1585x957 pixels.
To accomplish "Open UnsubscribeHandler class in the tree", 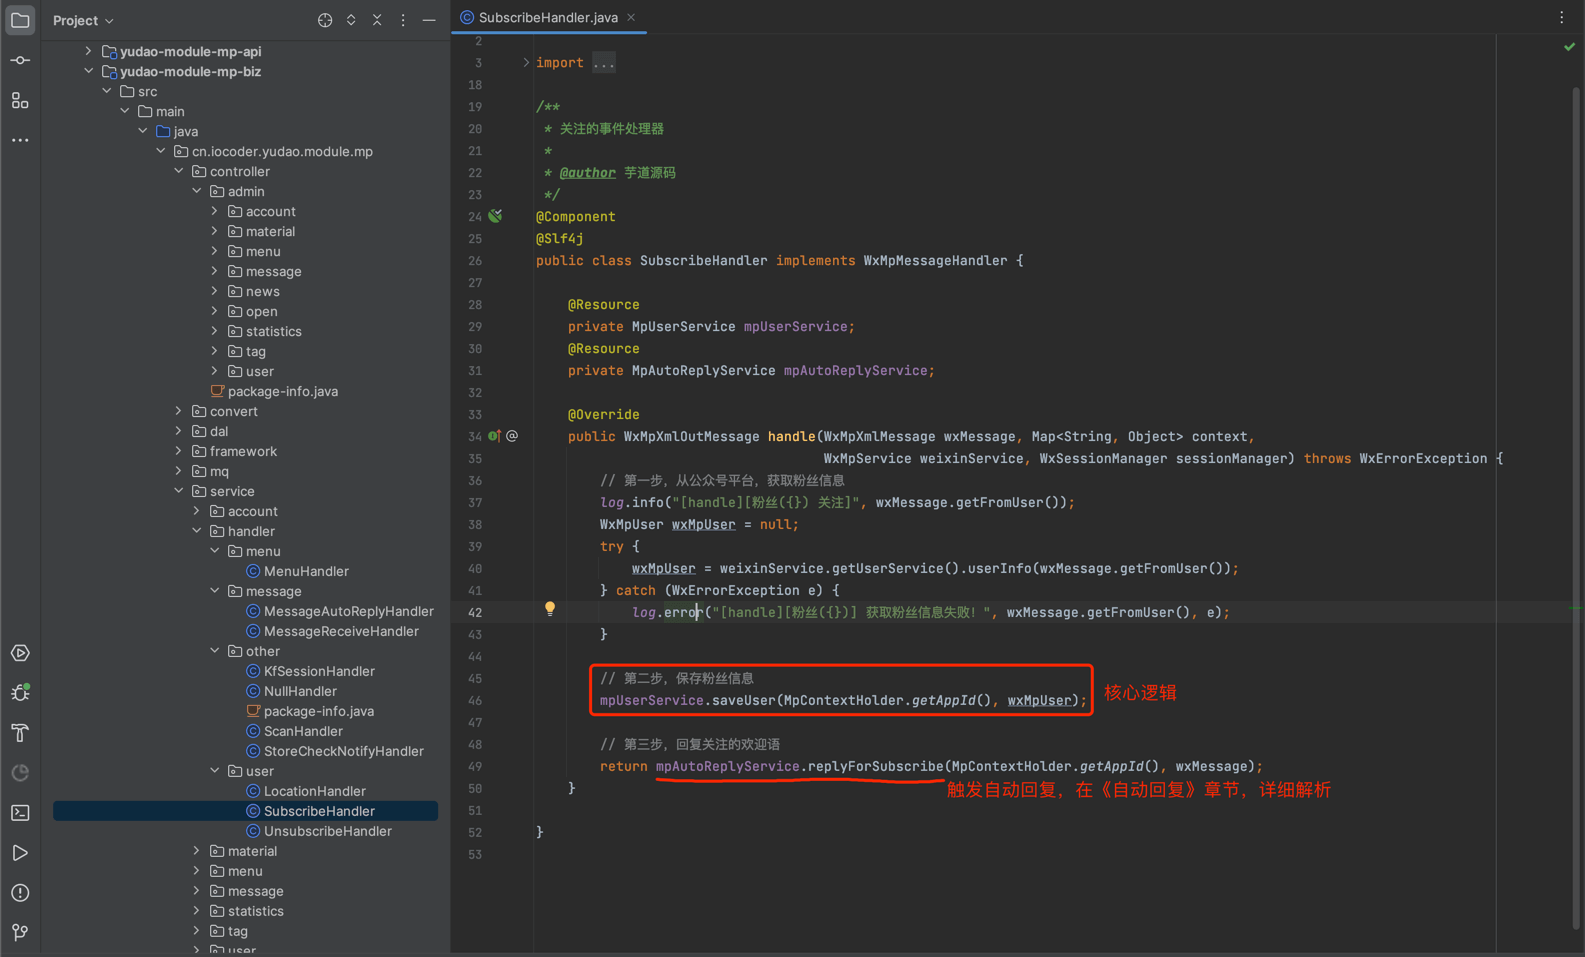I will (x=327, y=831).
